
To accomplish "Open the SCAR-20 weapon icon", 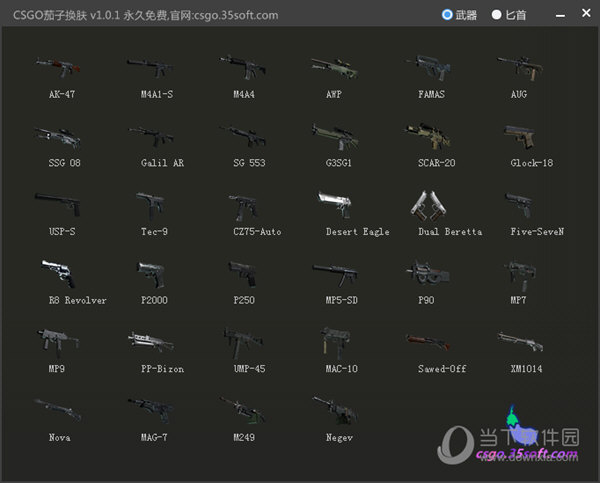I will [428, 136].
